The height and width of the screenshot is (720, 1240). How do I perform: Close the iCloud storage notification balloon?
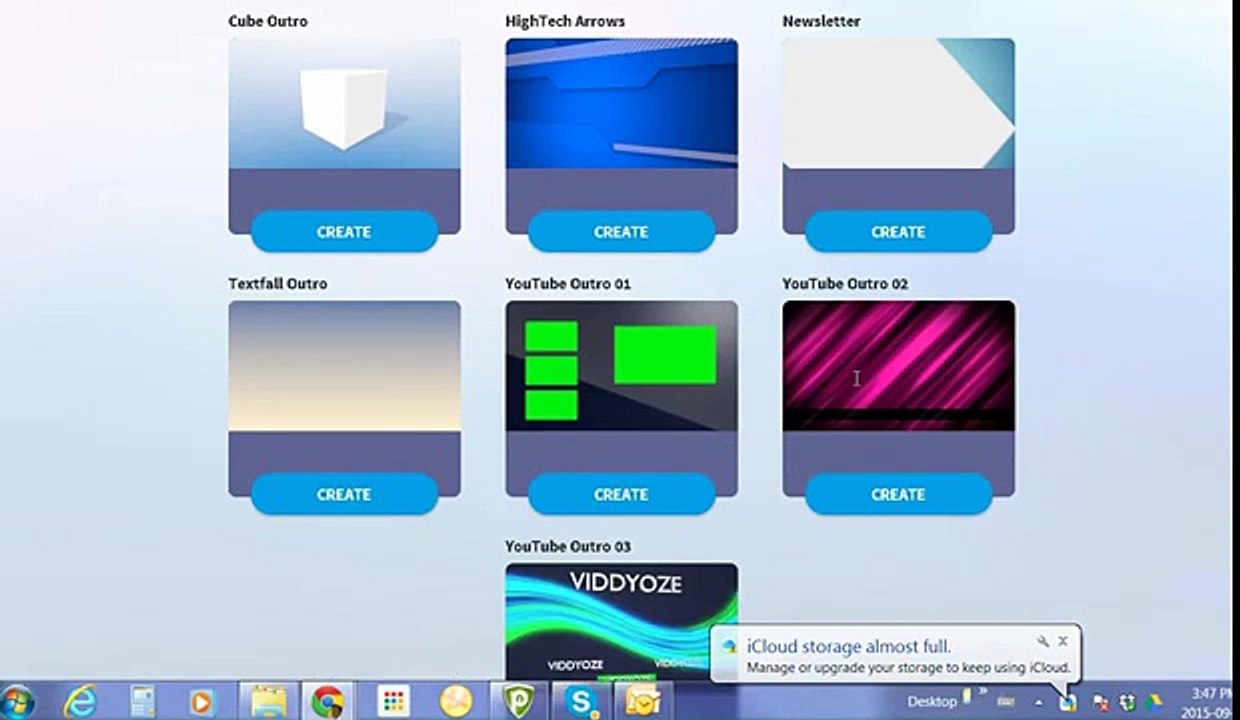click(1063, 642)
